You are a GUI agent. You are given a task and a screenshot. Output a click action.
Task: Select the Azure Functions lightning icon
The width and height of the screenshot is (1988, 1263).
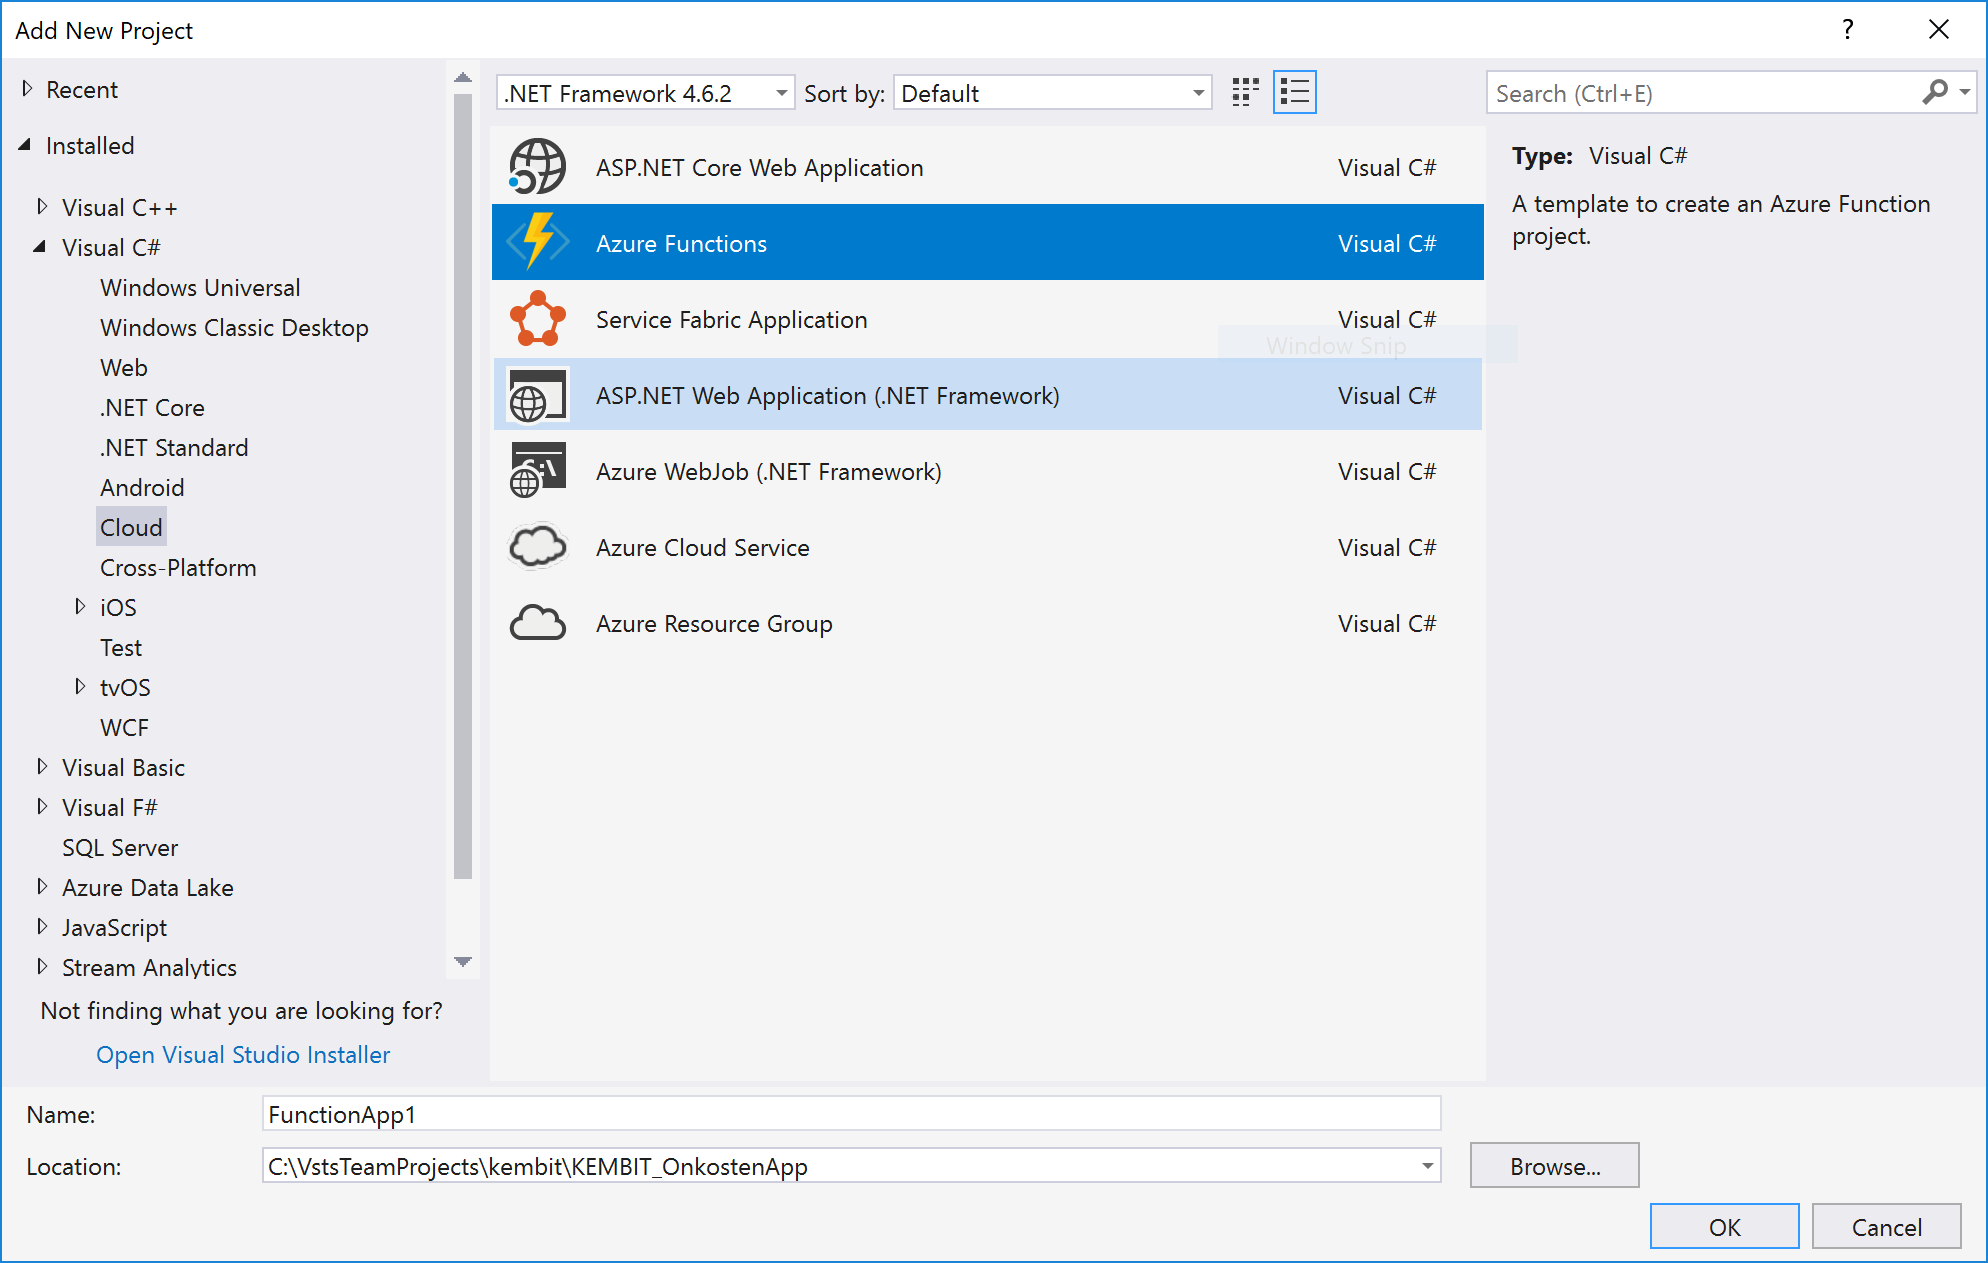tap(537, 242)
